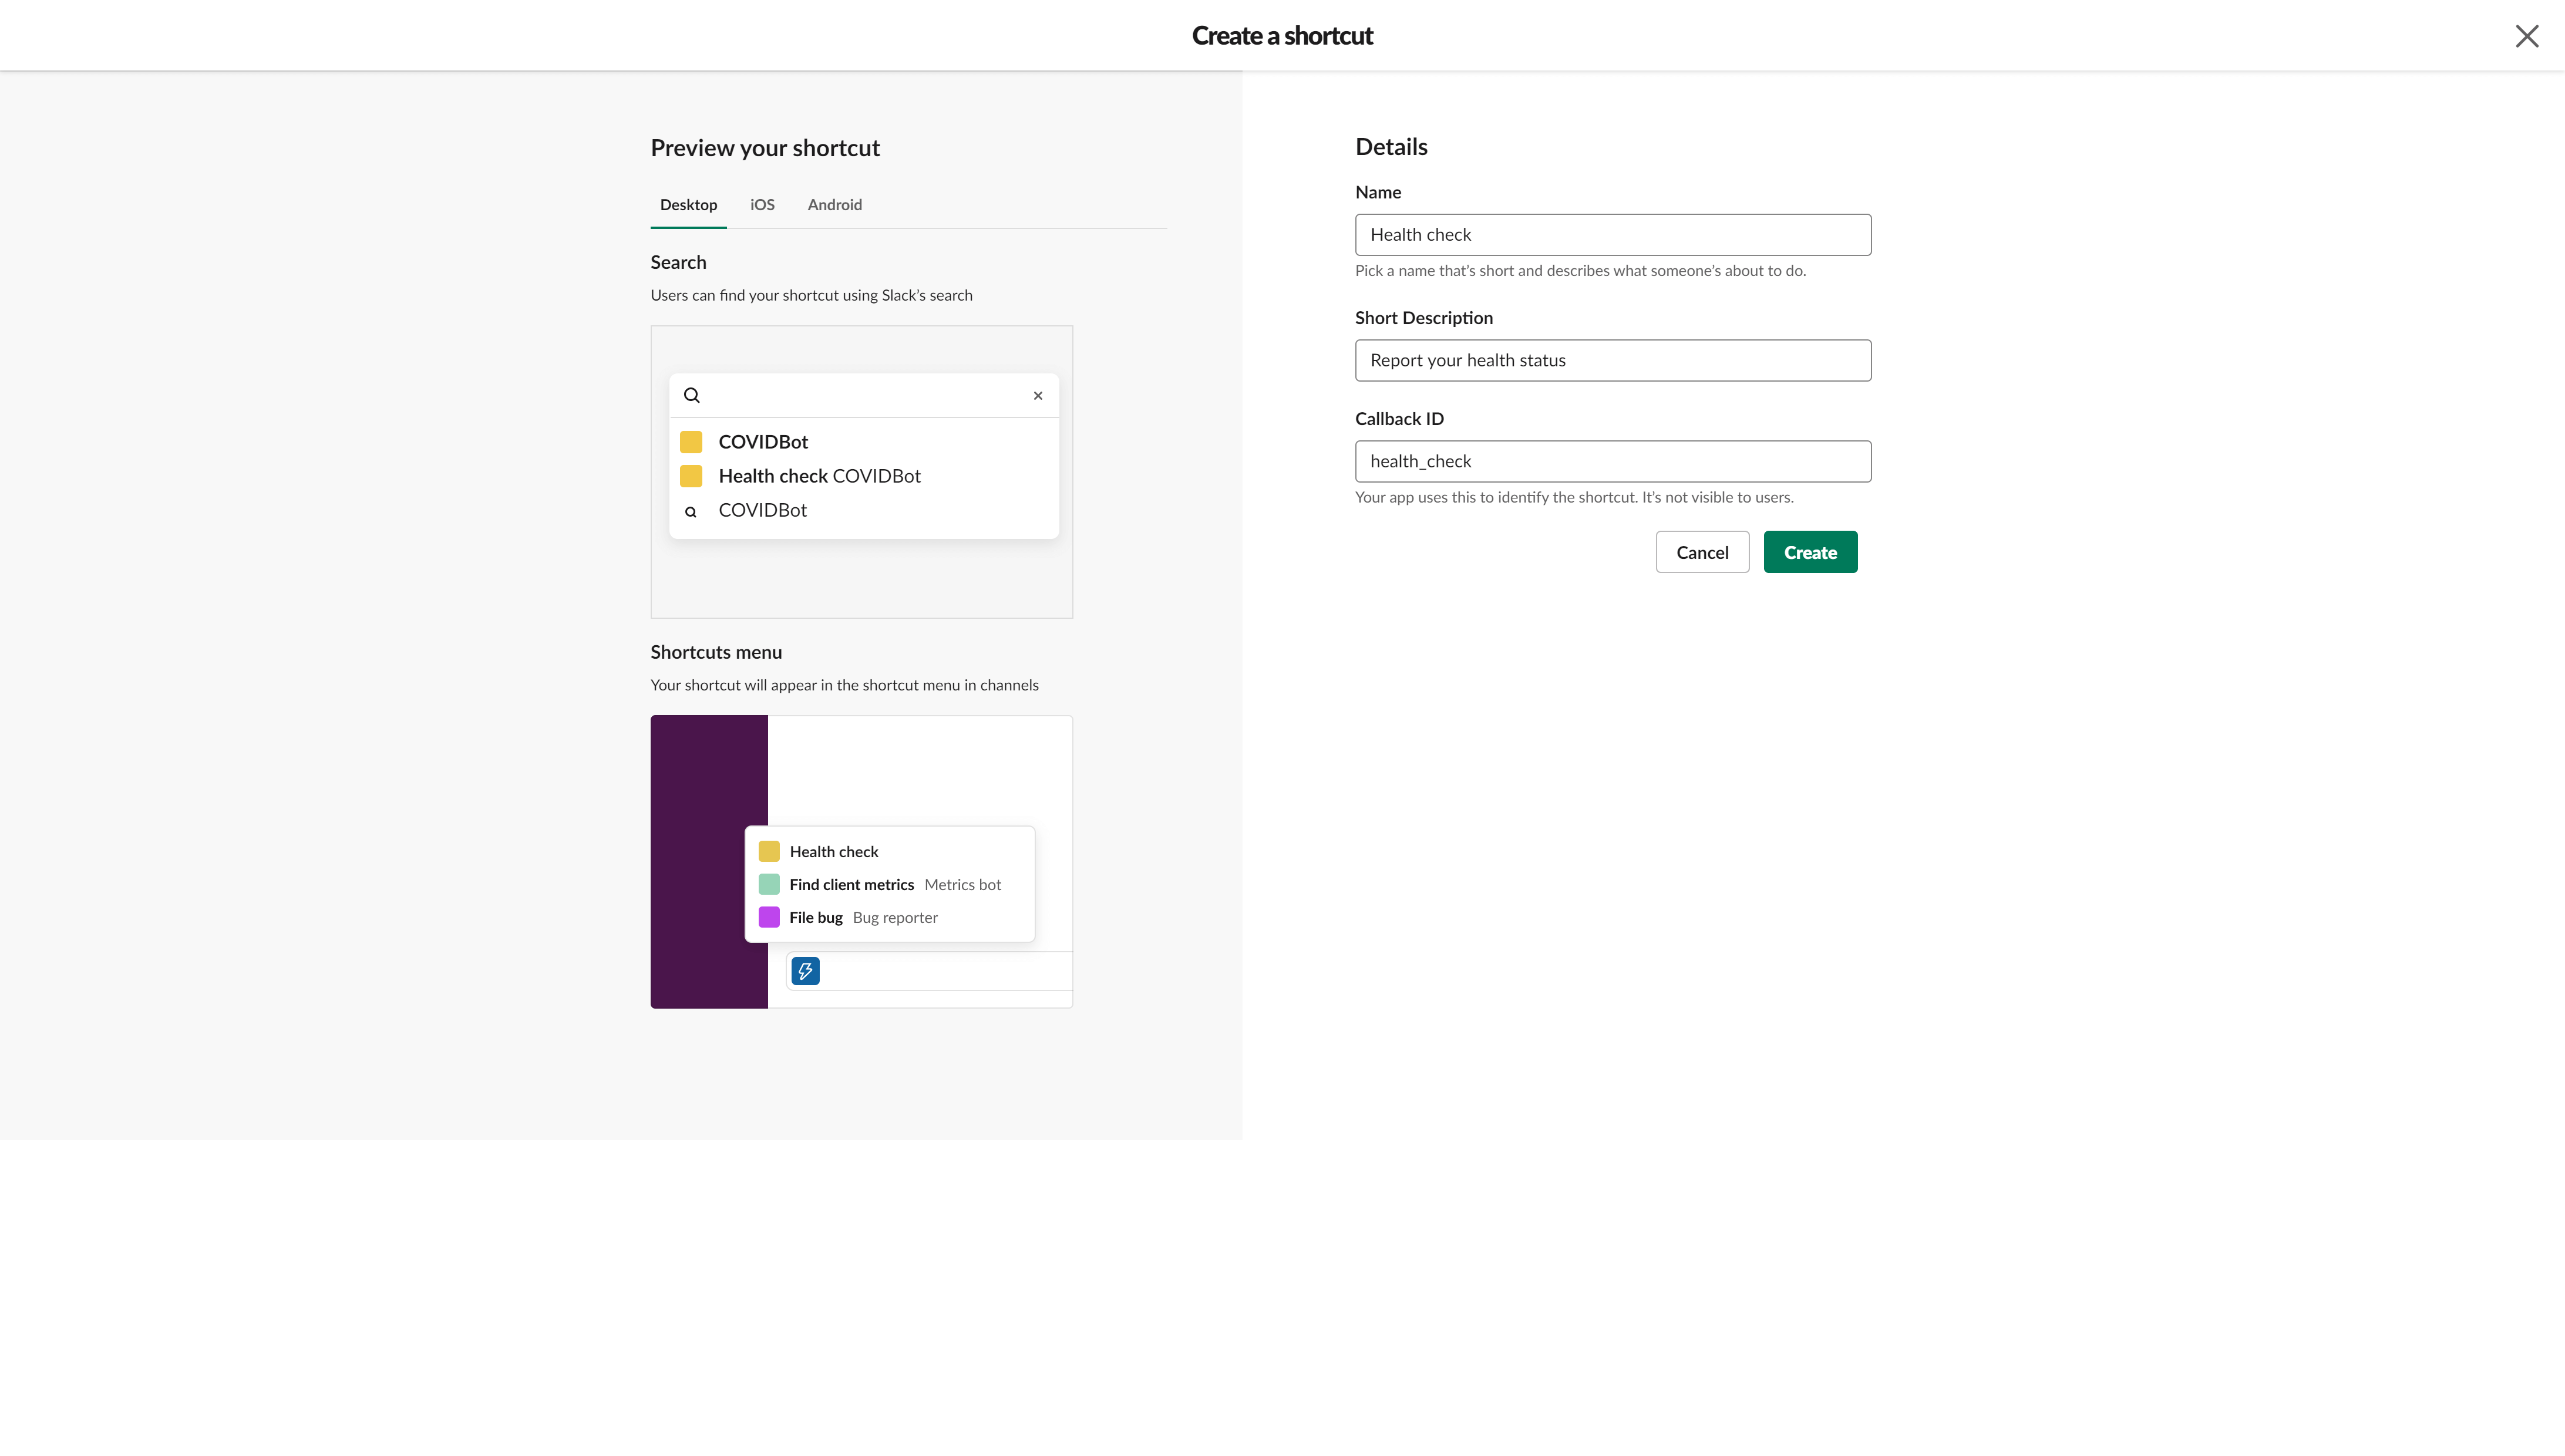
Task: Click the magnifying glass icon in the search bar
Action: [692, 395]
